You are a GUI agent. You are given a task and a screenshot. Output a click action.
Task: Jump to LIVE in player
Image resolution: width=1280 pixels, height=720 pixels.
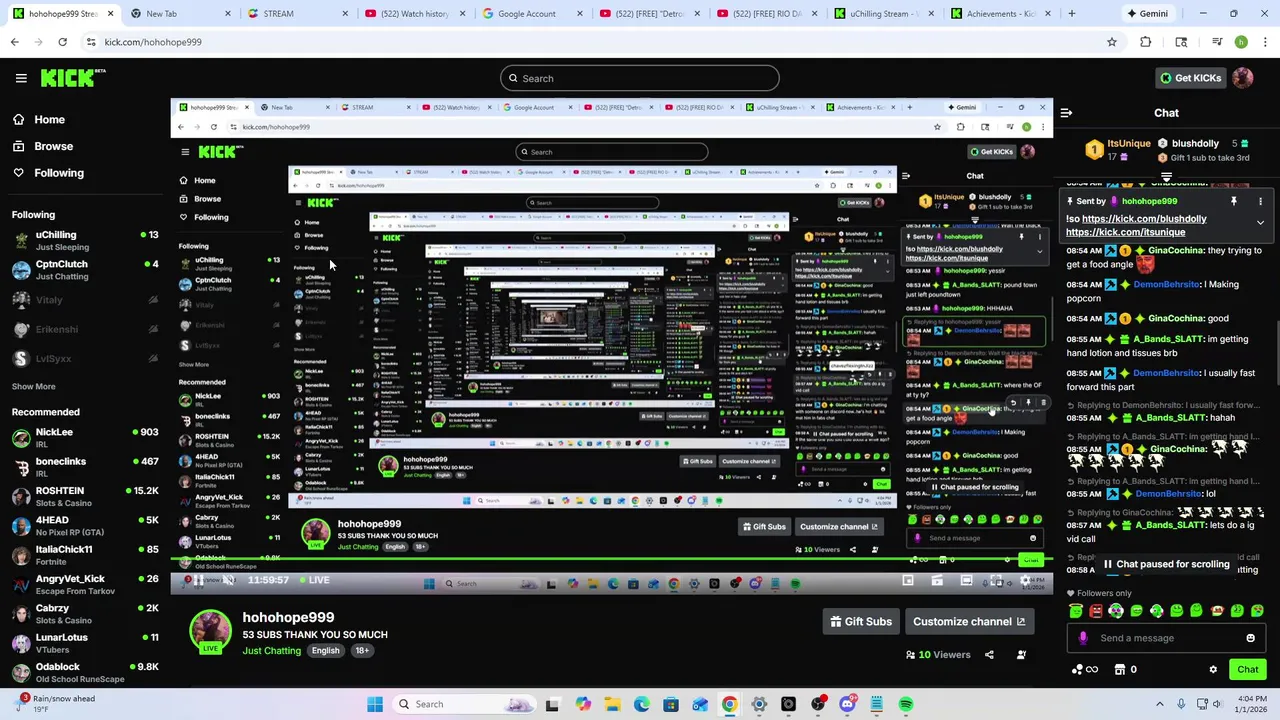[x=314, y=580]
